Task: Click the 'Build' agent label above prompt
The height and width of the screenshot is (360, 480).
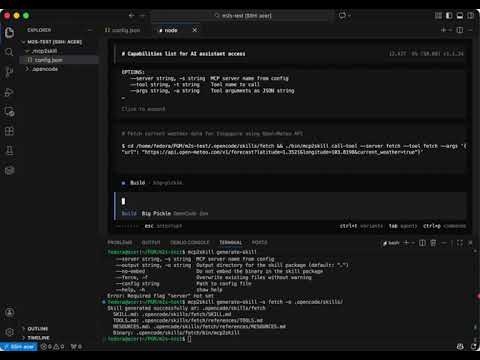Action: point(137,183)
